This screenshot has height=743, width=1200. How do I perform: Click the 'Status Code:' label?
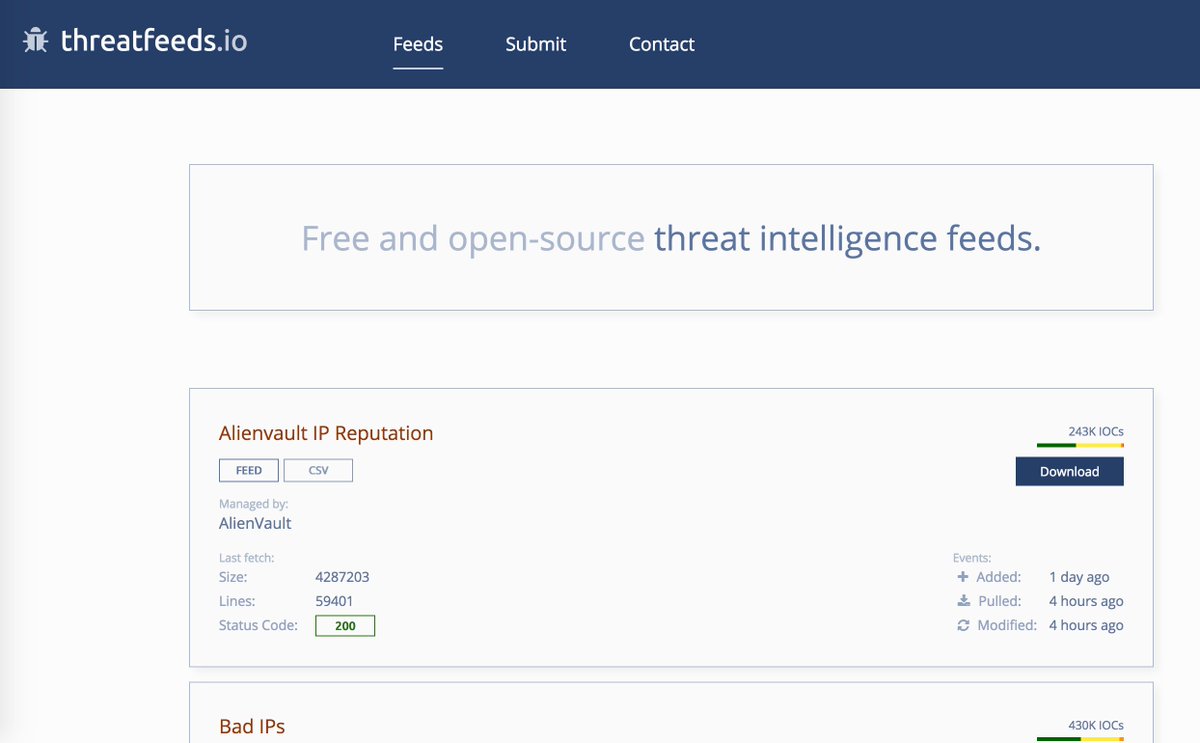coord(258,625)
